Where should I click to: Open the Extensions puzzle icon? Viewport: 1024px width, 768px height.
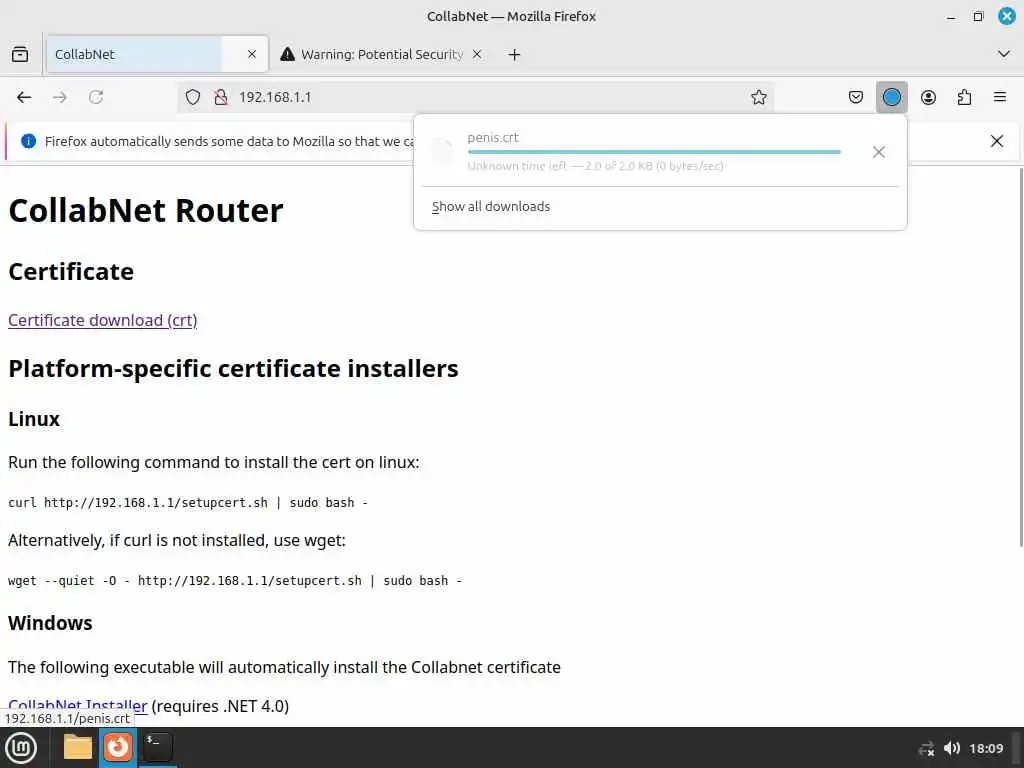pyautogui.click(x=964, y=97)
